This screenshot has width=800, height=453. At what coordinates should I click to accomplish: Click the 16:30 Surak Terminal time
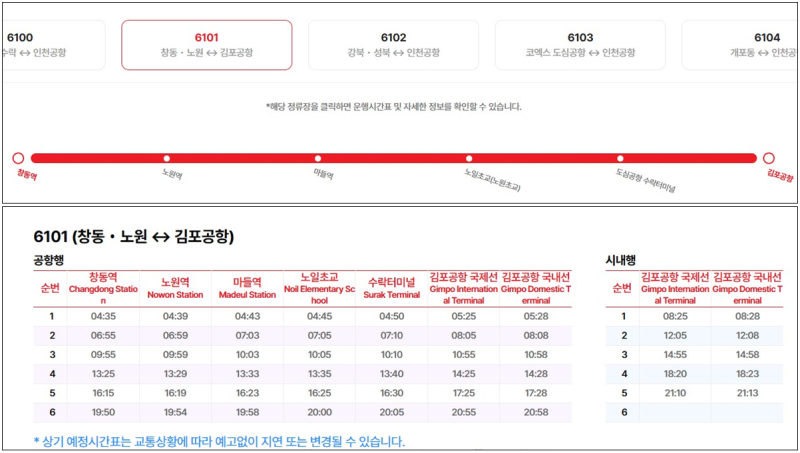pyautogui.click(x=391, y=393)
